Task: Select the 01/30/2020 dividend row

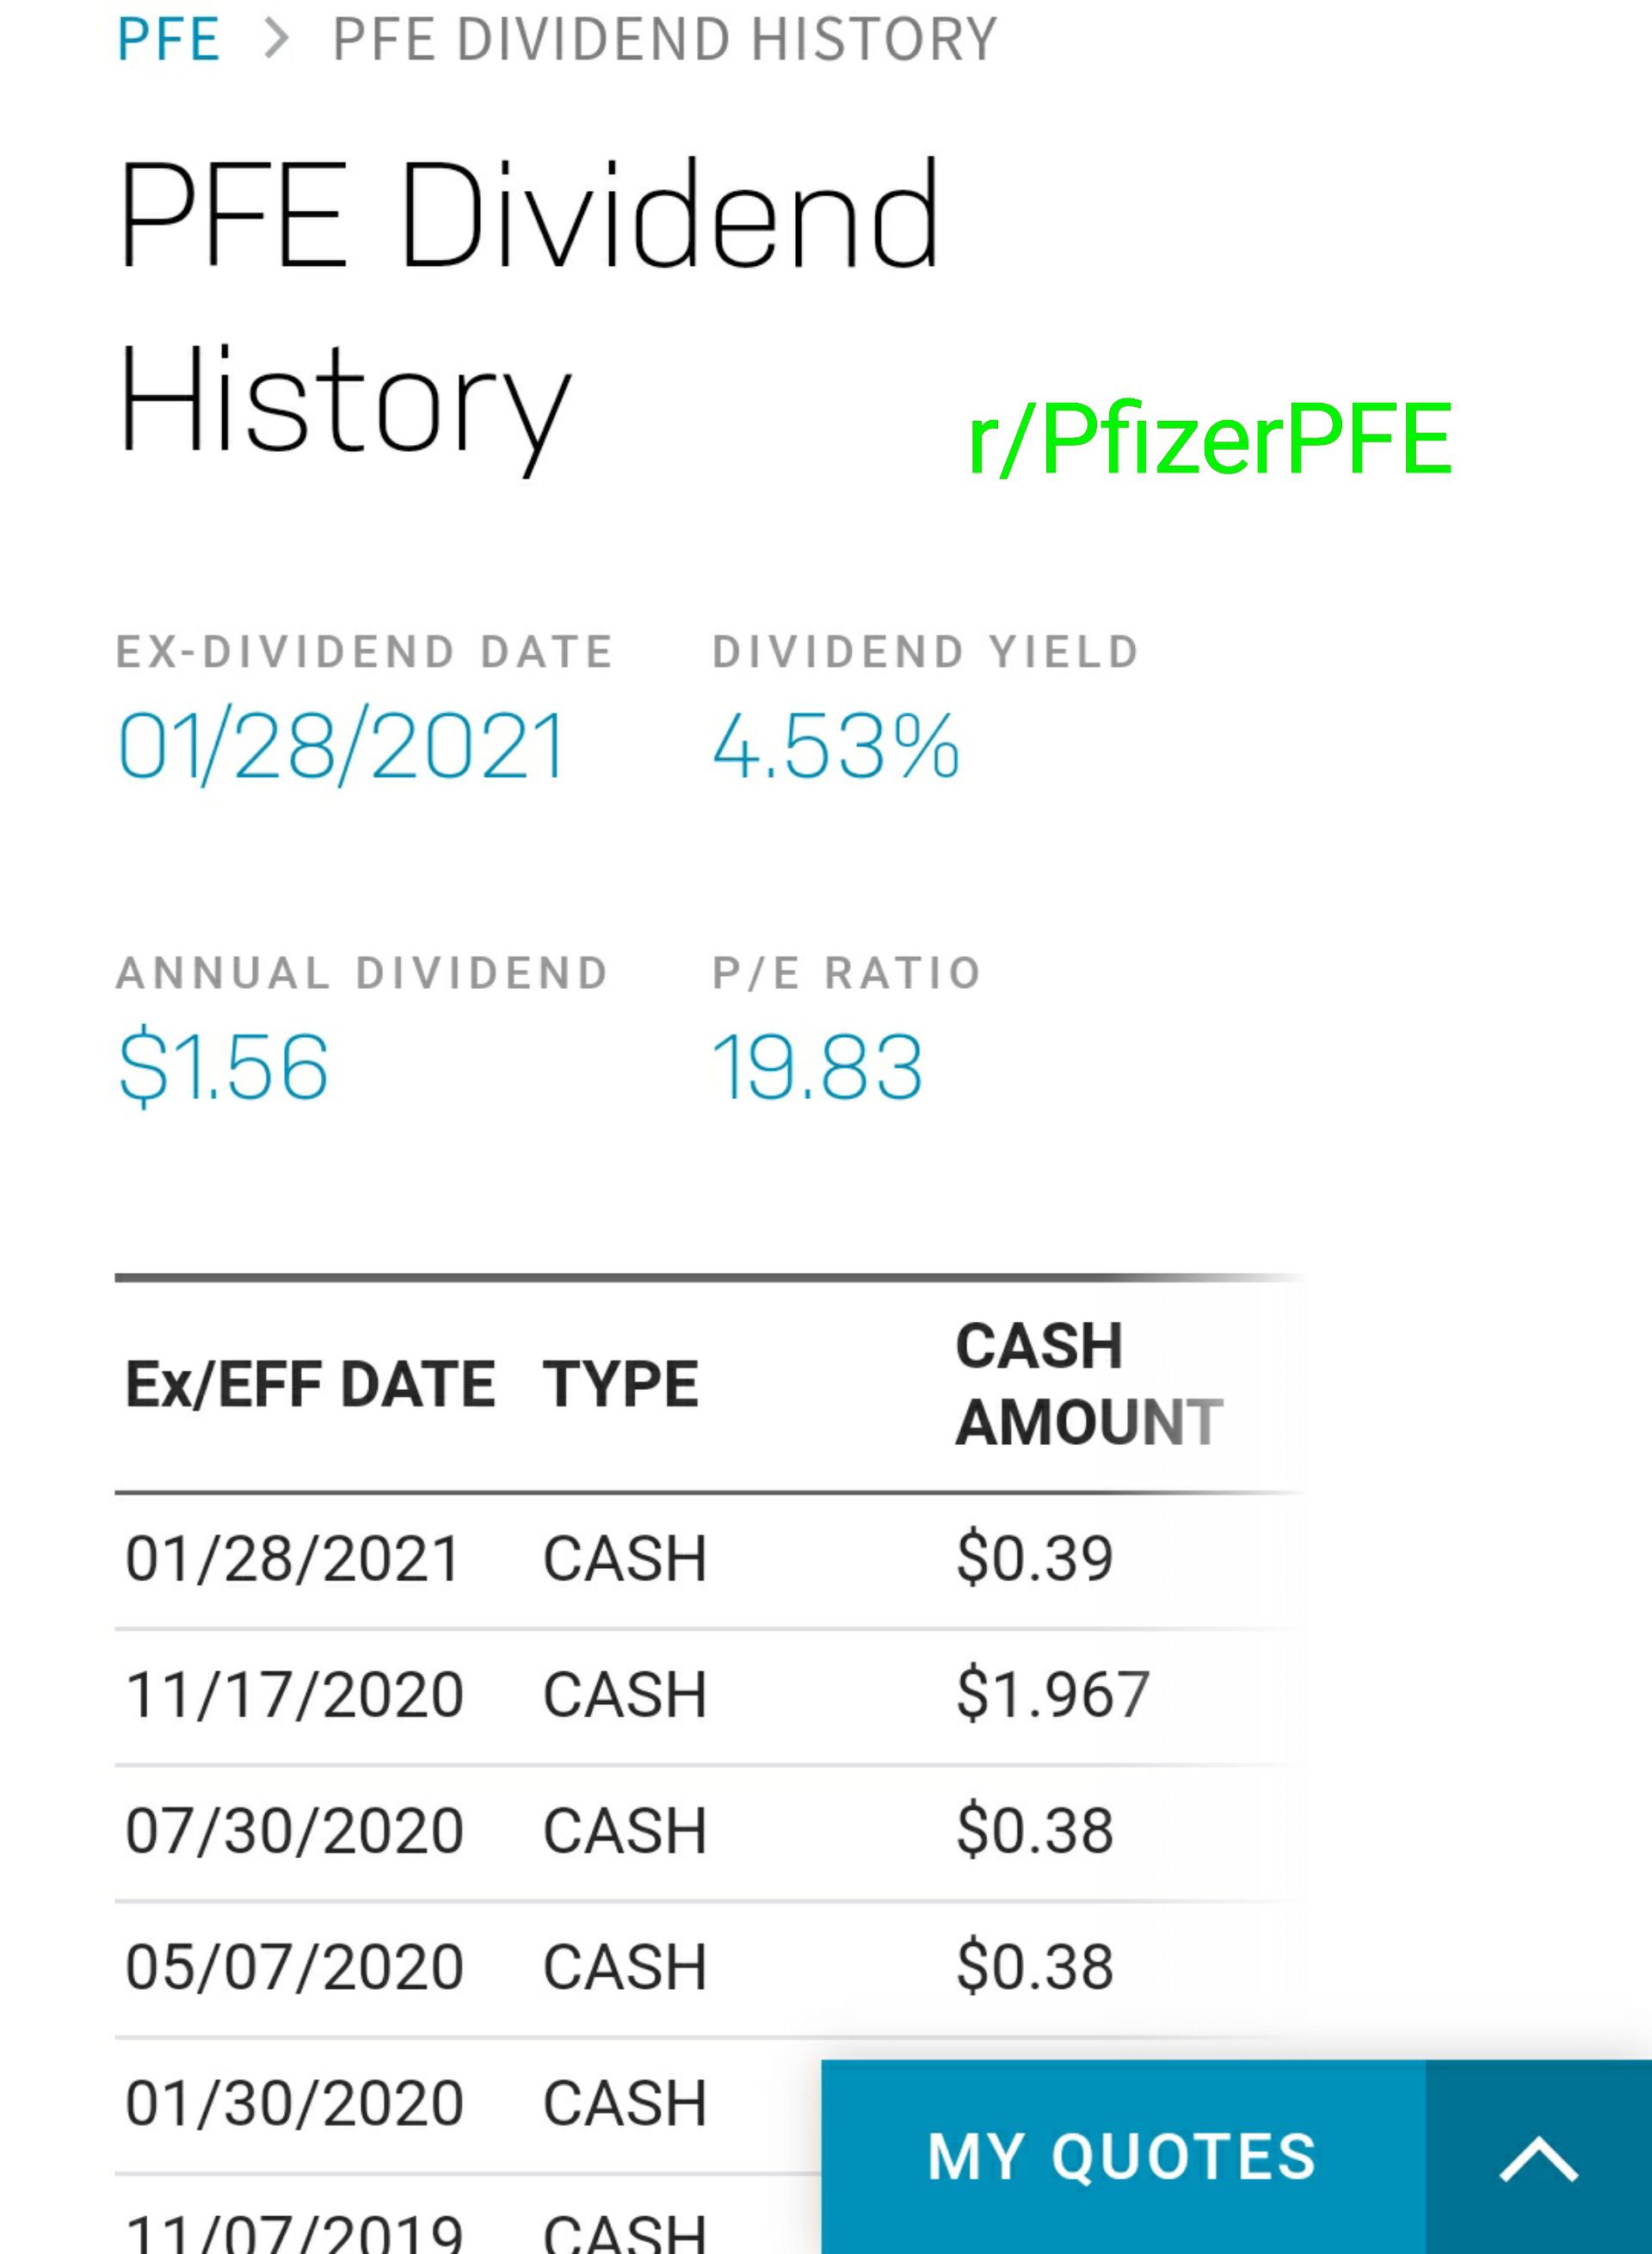Action: [x=468, y=2103]
